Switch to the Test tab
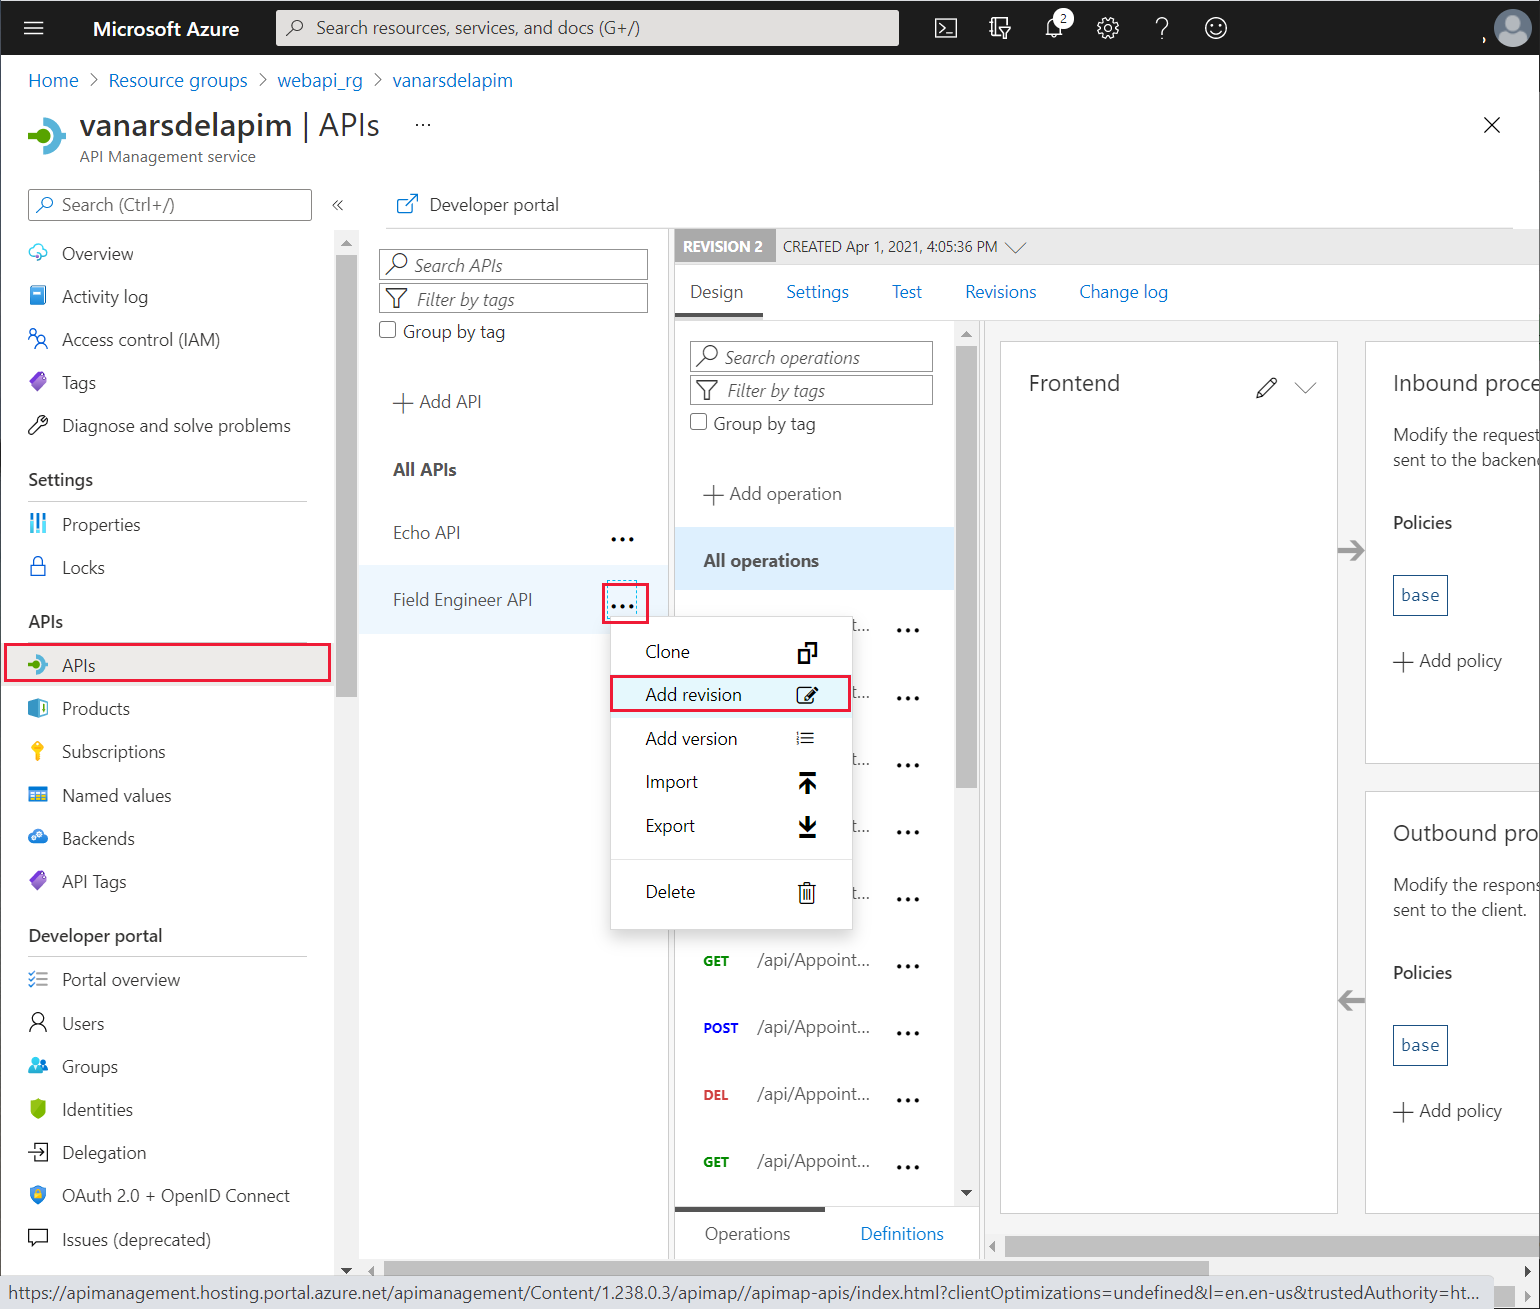The width and height of the screenshot is (1540, 1309). [907, 292]
